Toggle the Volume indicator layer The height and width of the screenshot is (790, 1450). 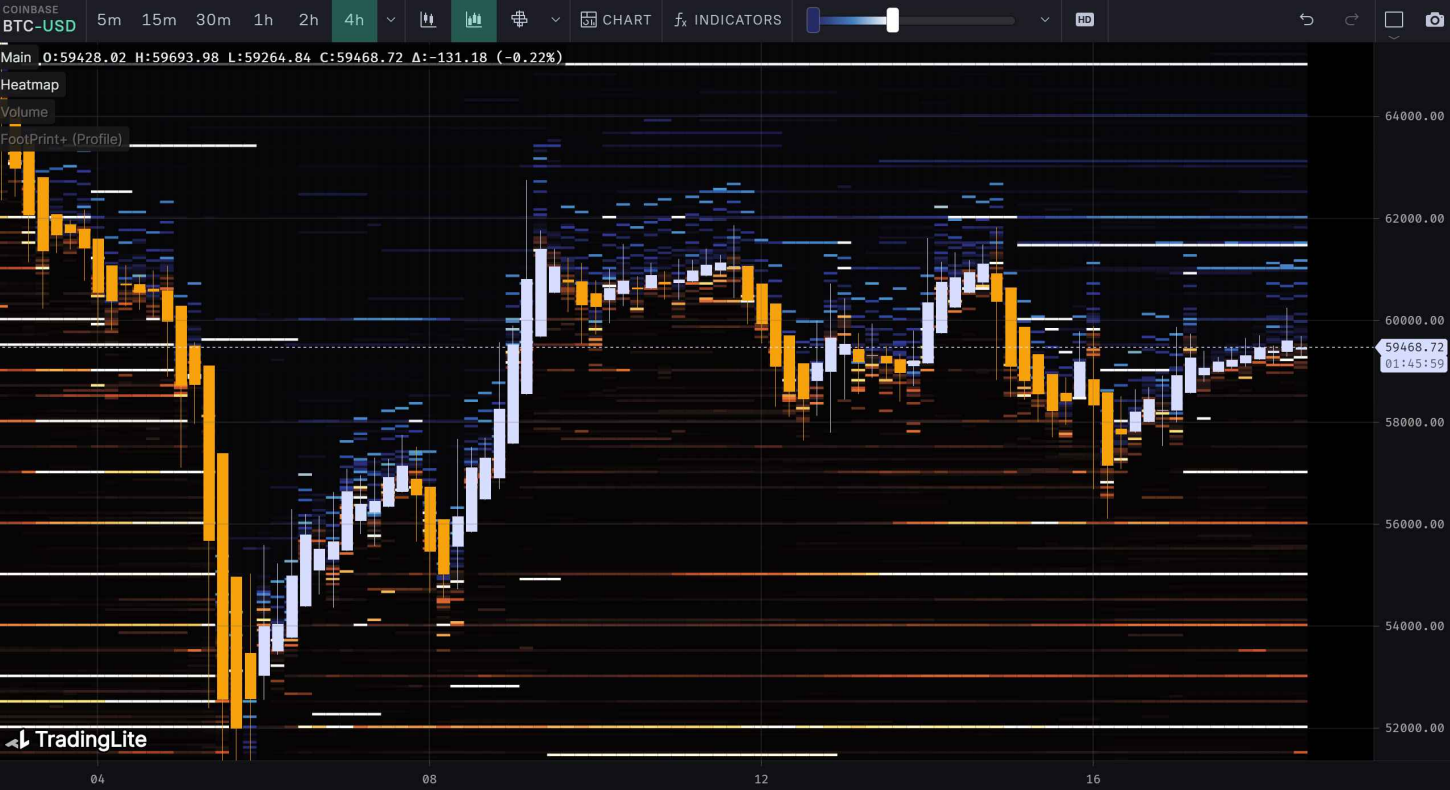click(25, 112)
